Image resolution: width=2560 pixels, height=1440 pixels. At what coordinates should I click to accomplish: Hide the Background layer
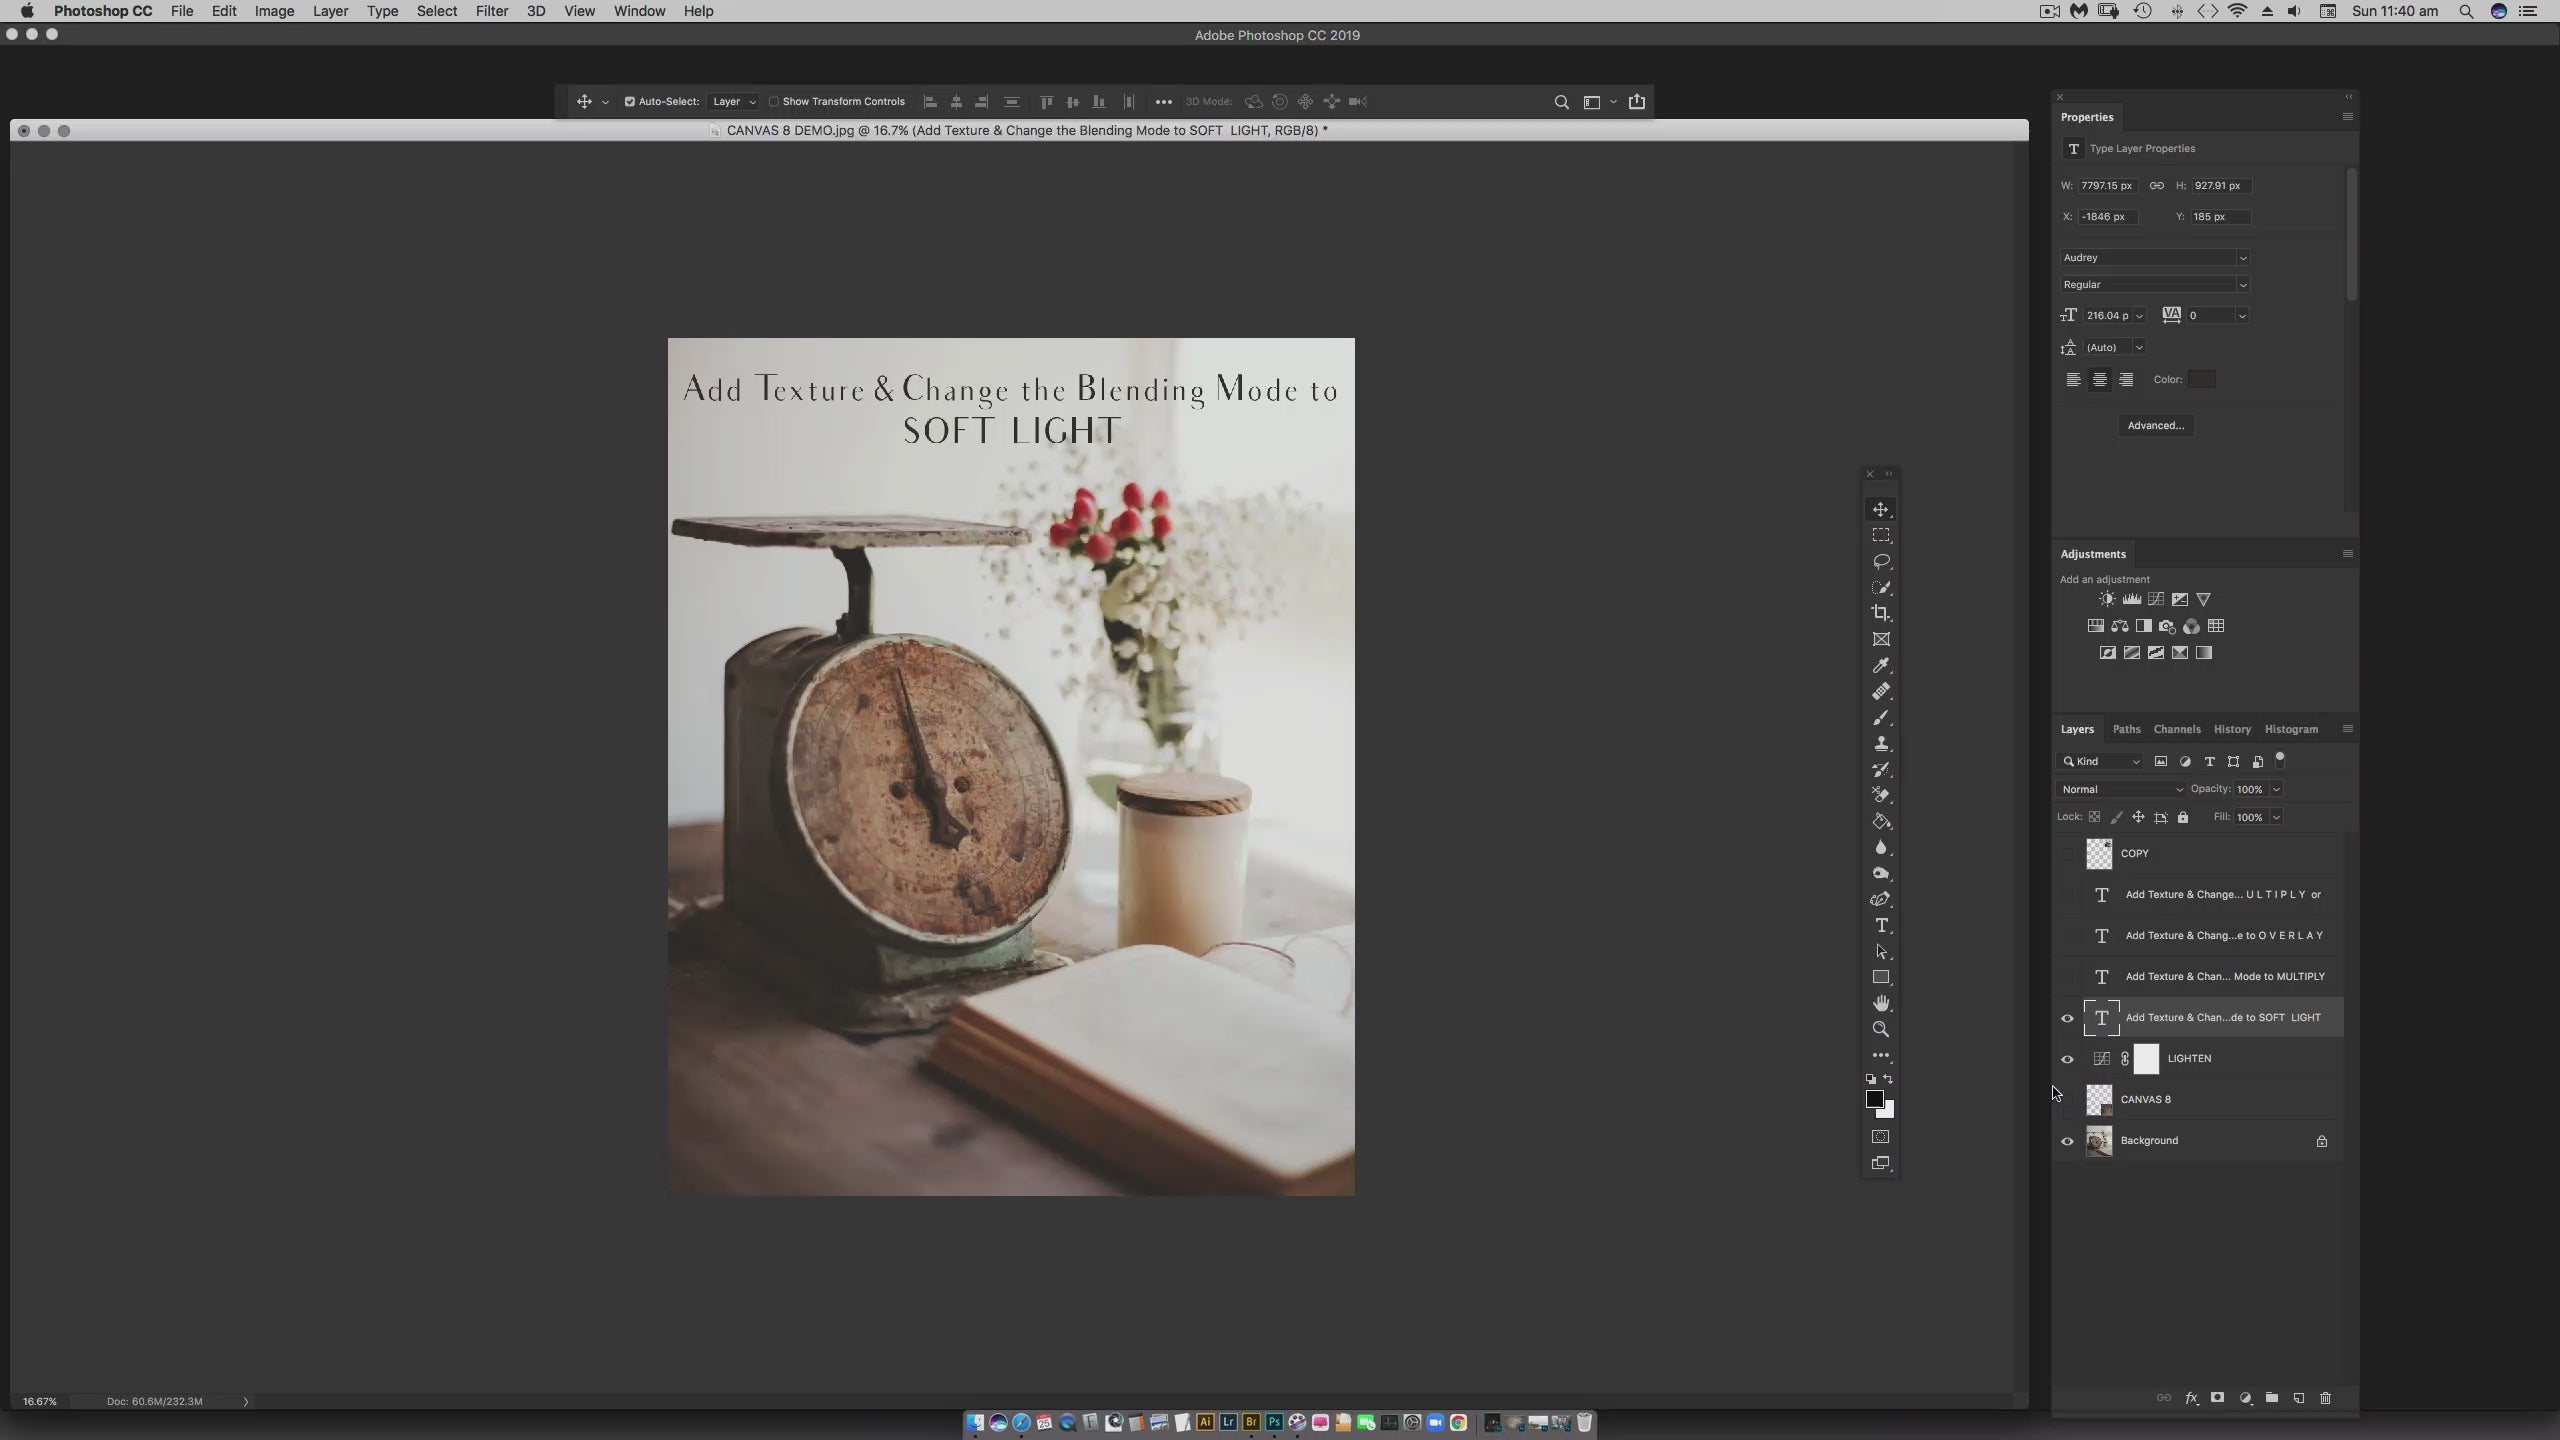2067,1141
